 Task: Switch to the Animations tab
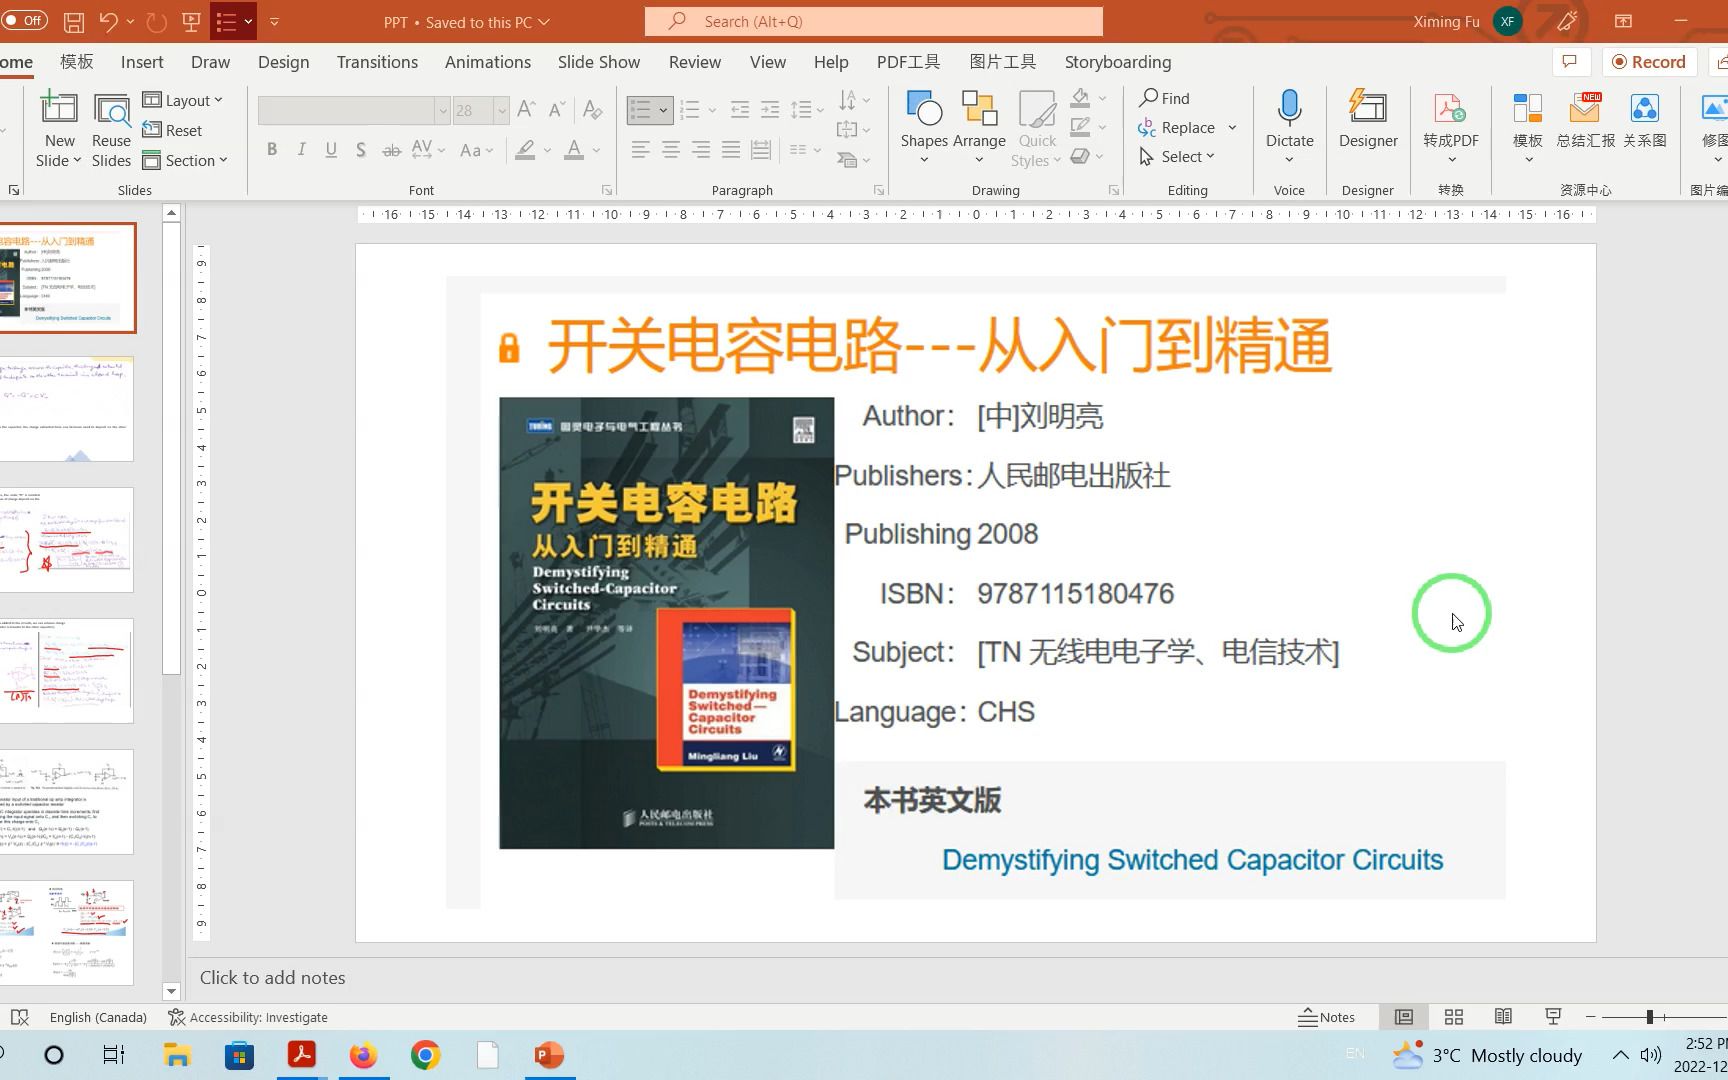(x=488, y=62)
